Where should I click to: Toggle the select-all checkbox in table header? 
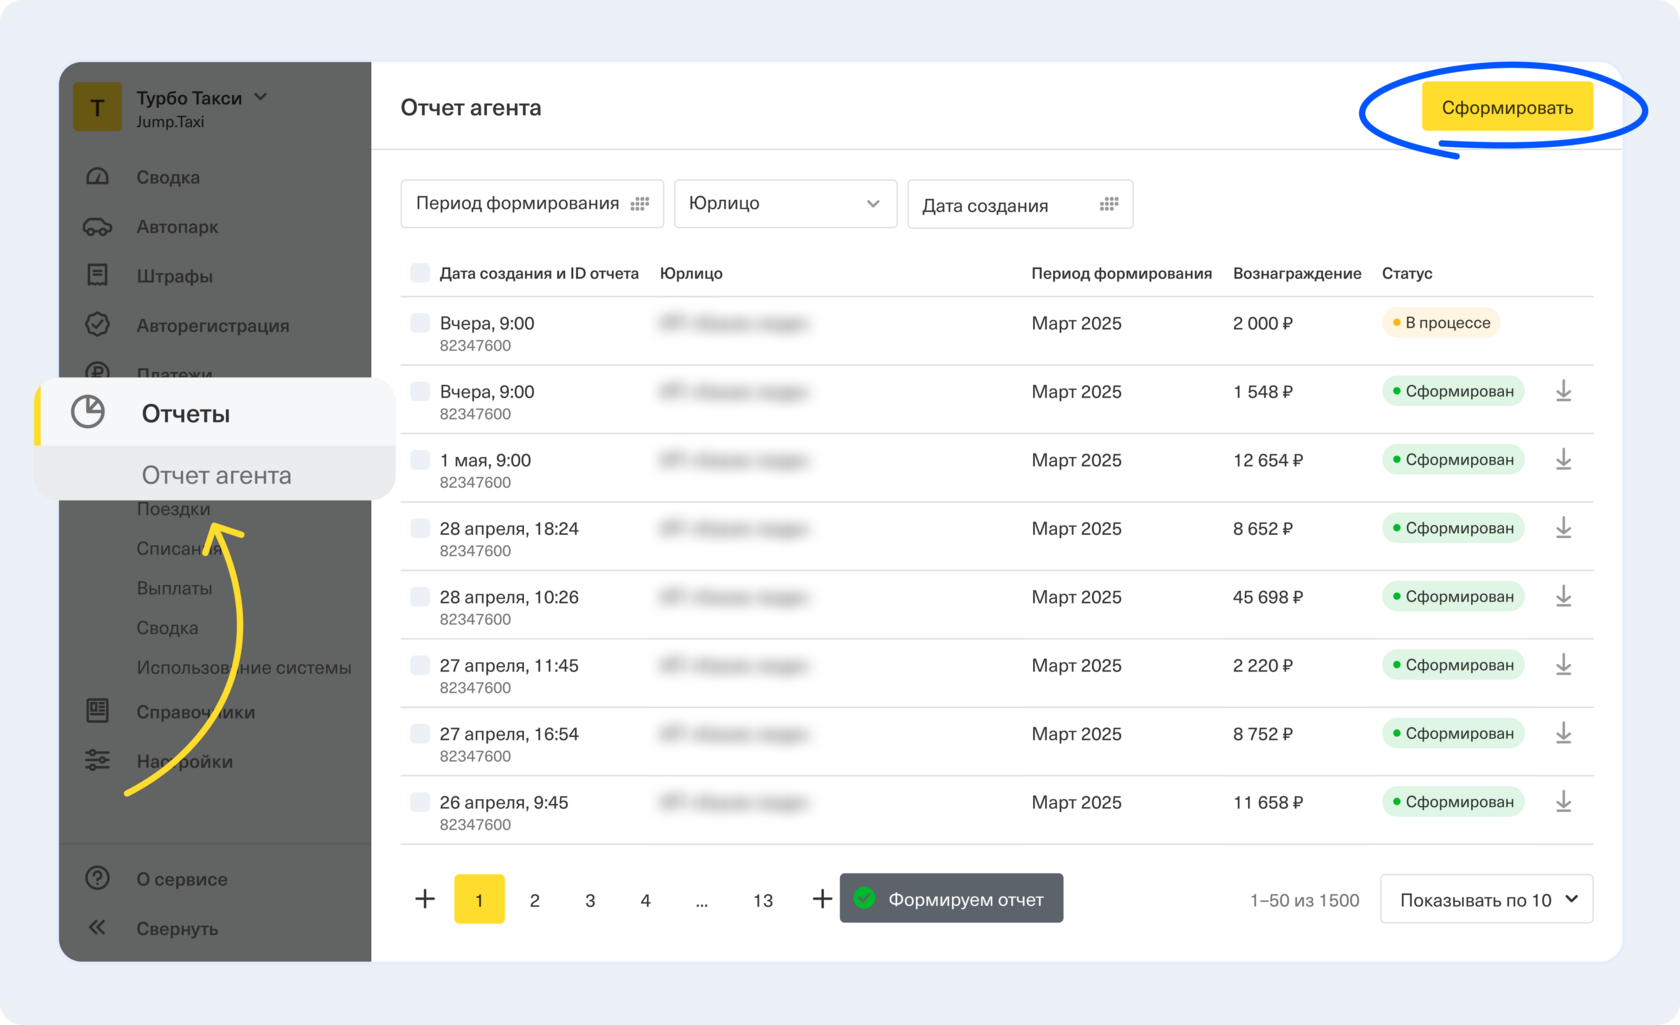[x=420, y=273]
